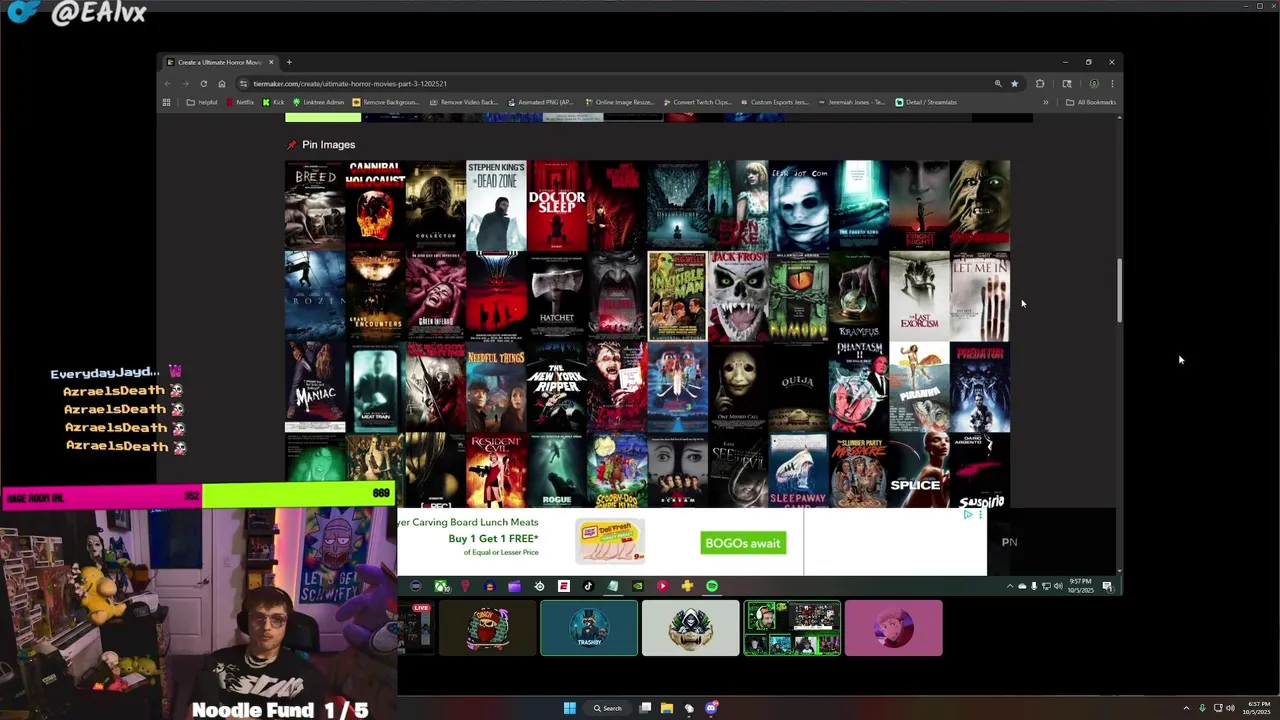Select the Hatchet poster

click(x=557, y=296)
